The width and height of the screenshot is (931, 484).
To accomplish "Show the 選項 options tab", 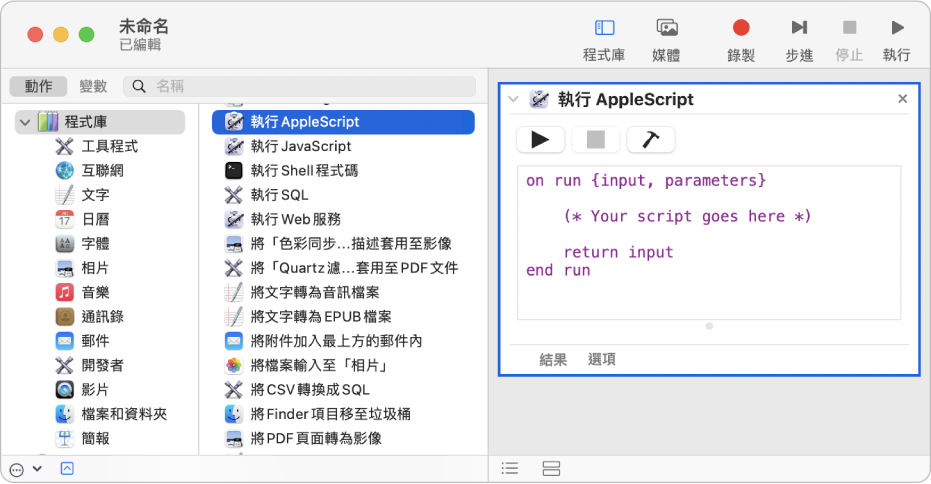I will point(601,359).
